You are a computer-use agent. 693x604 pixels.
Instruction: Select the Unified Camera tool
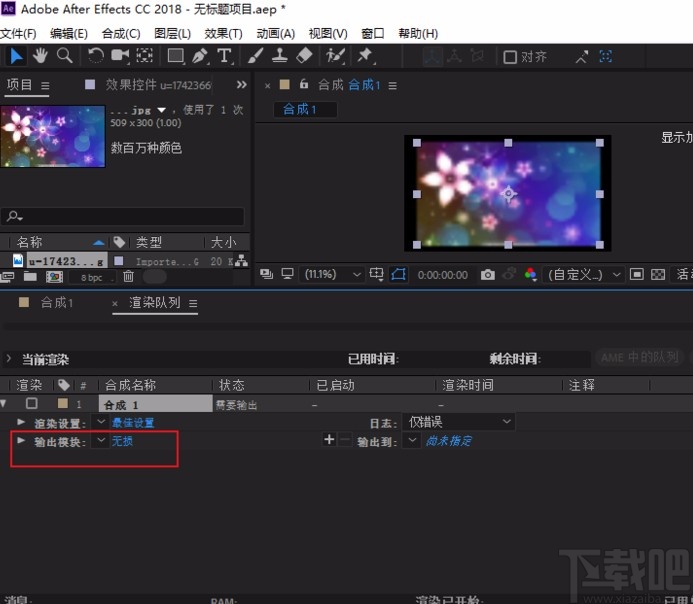(120, 56)
